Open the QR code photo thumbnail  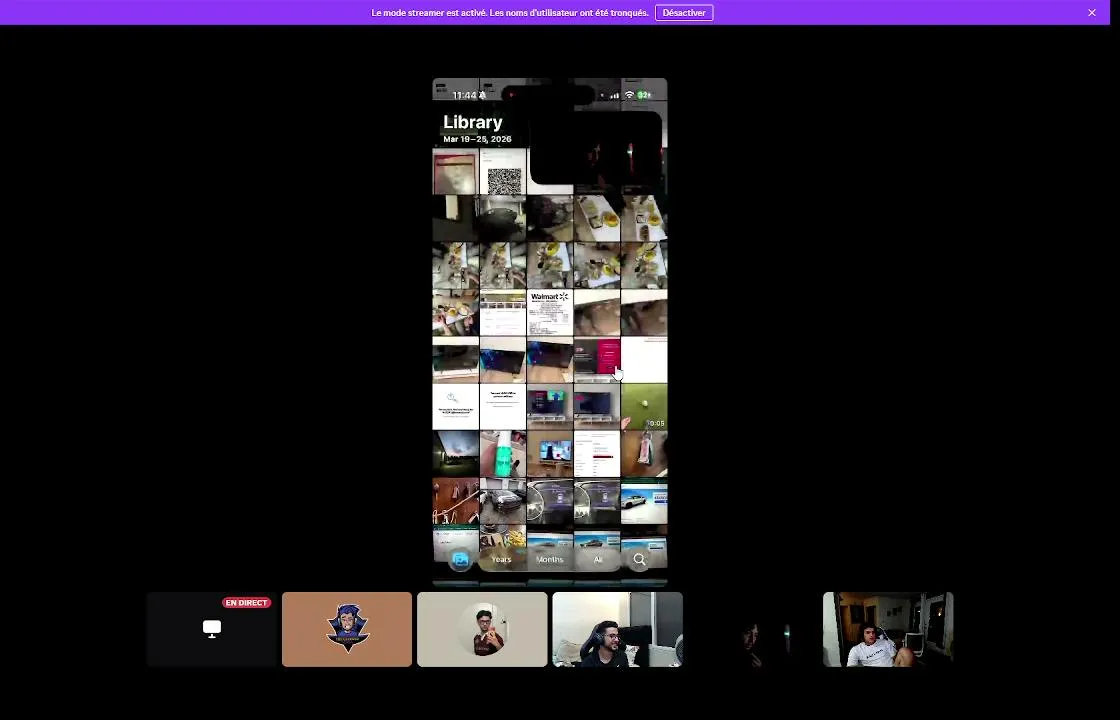click(503, 171)
